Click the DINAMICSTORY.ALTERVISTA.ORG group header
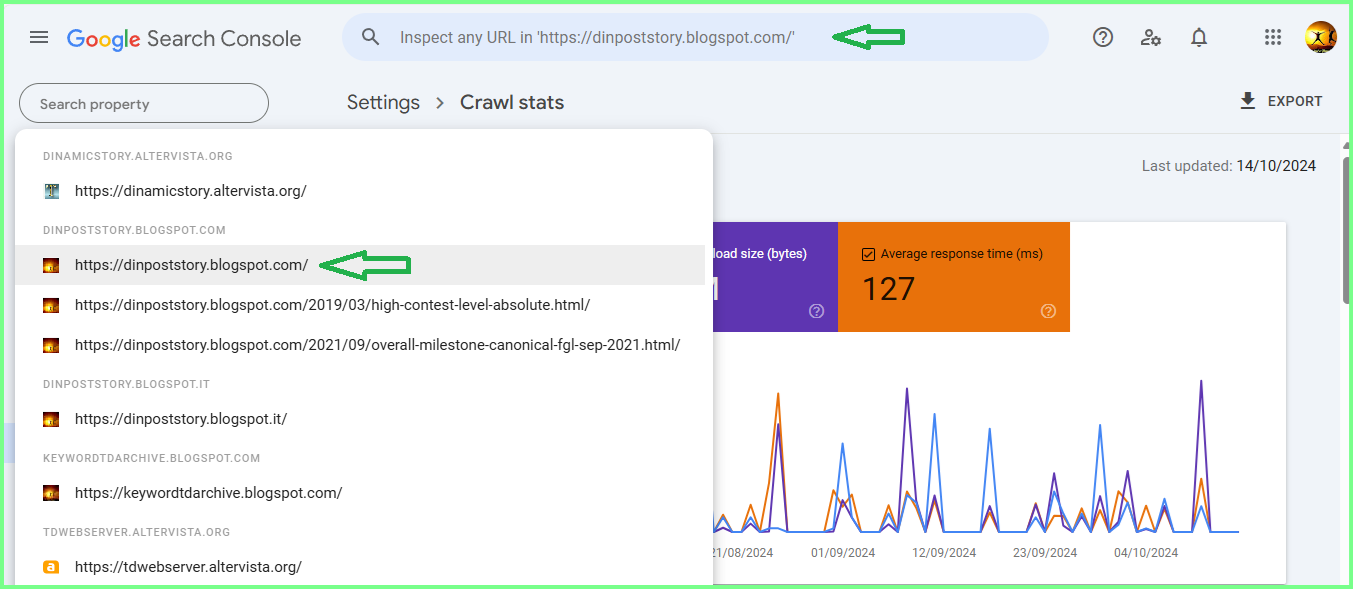The width and height of the screenshot is (1353, 589). click(138, 156)
